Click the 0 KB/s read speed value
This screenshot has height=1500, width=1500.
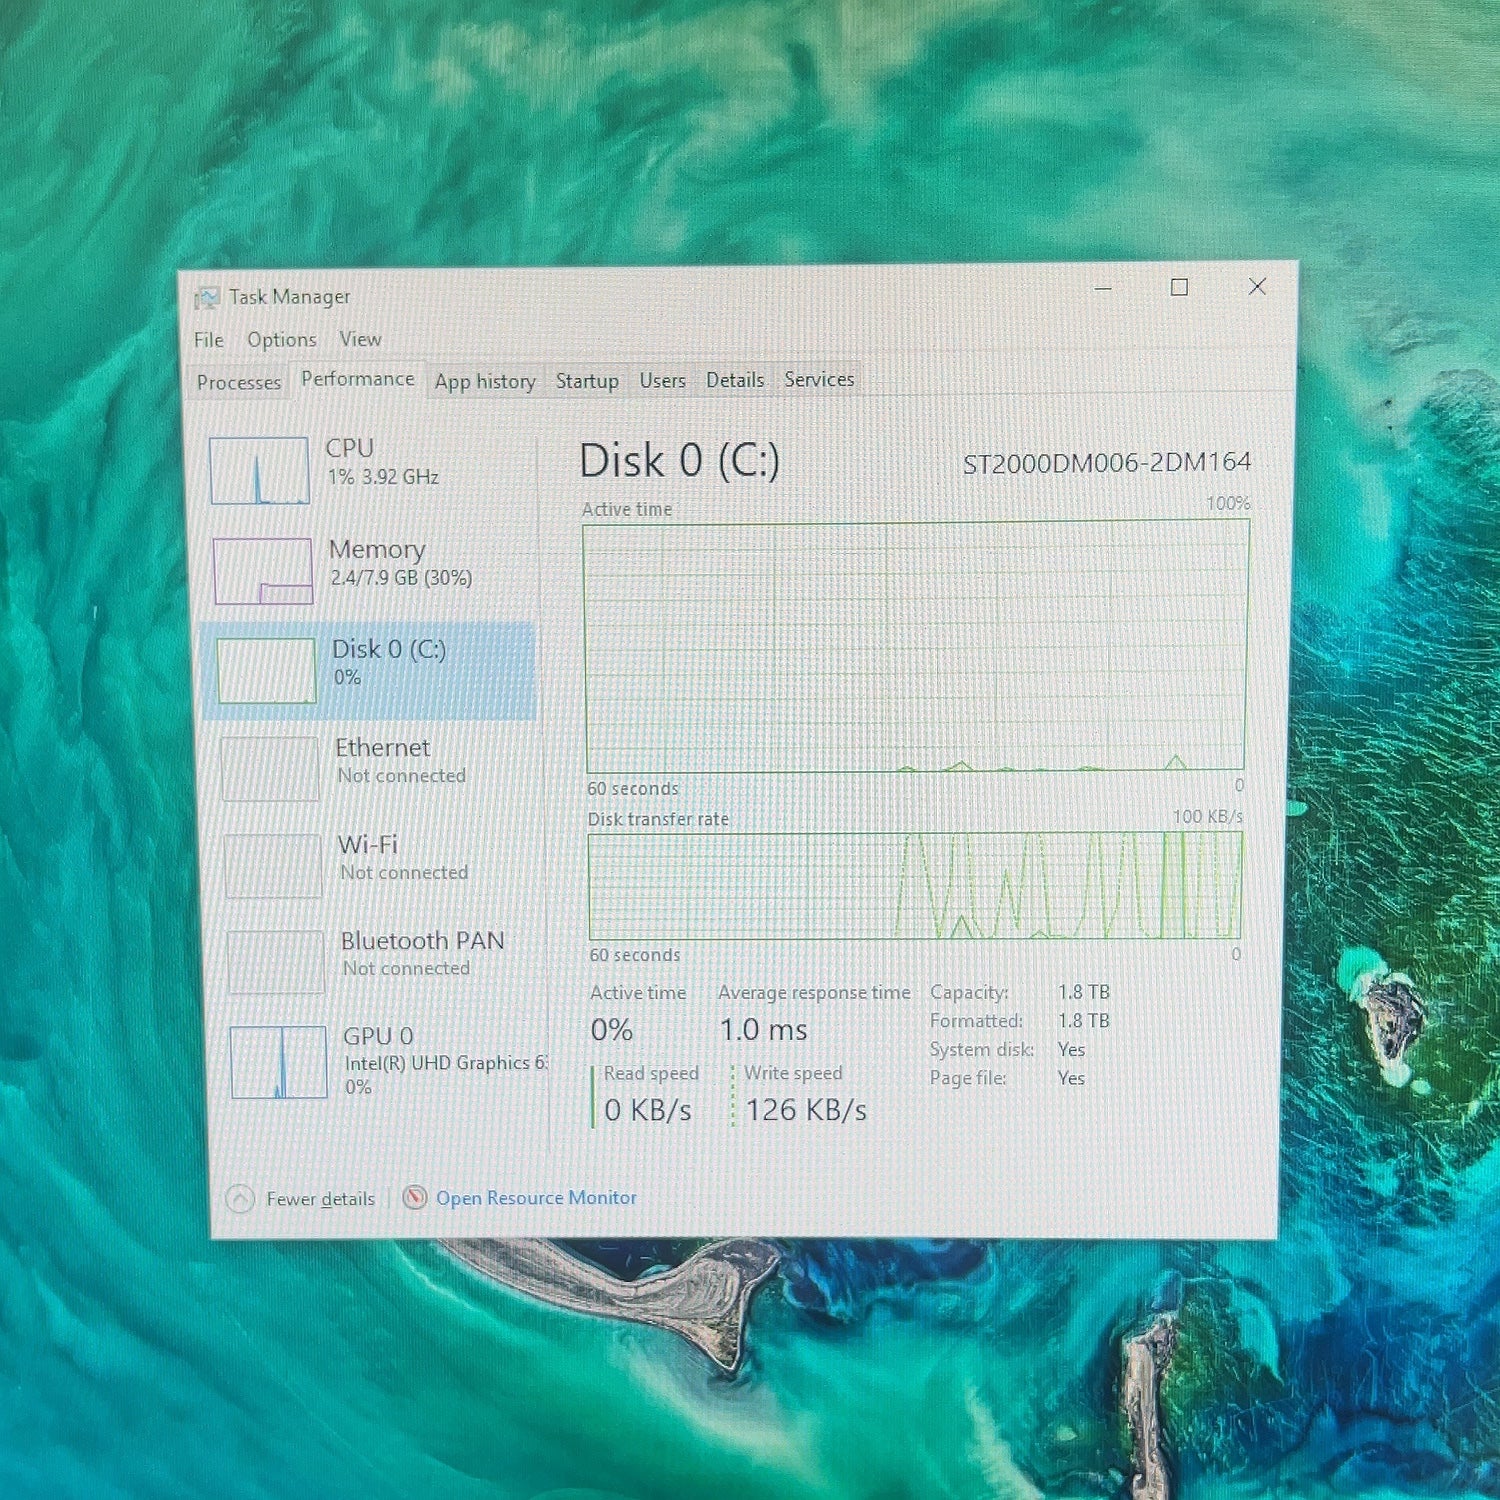coord(648,1110)
